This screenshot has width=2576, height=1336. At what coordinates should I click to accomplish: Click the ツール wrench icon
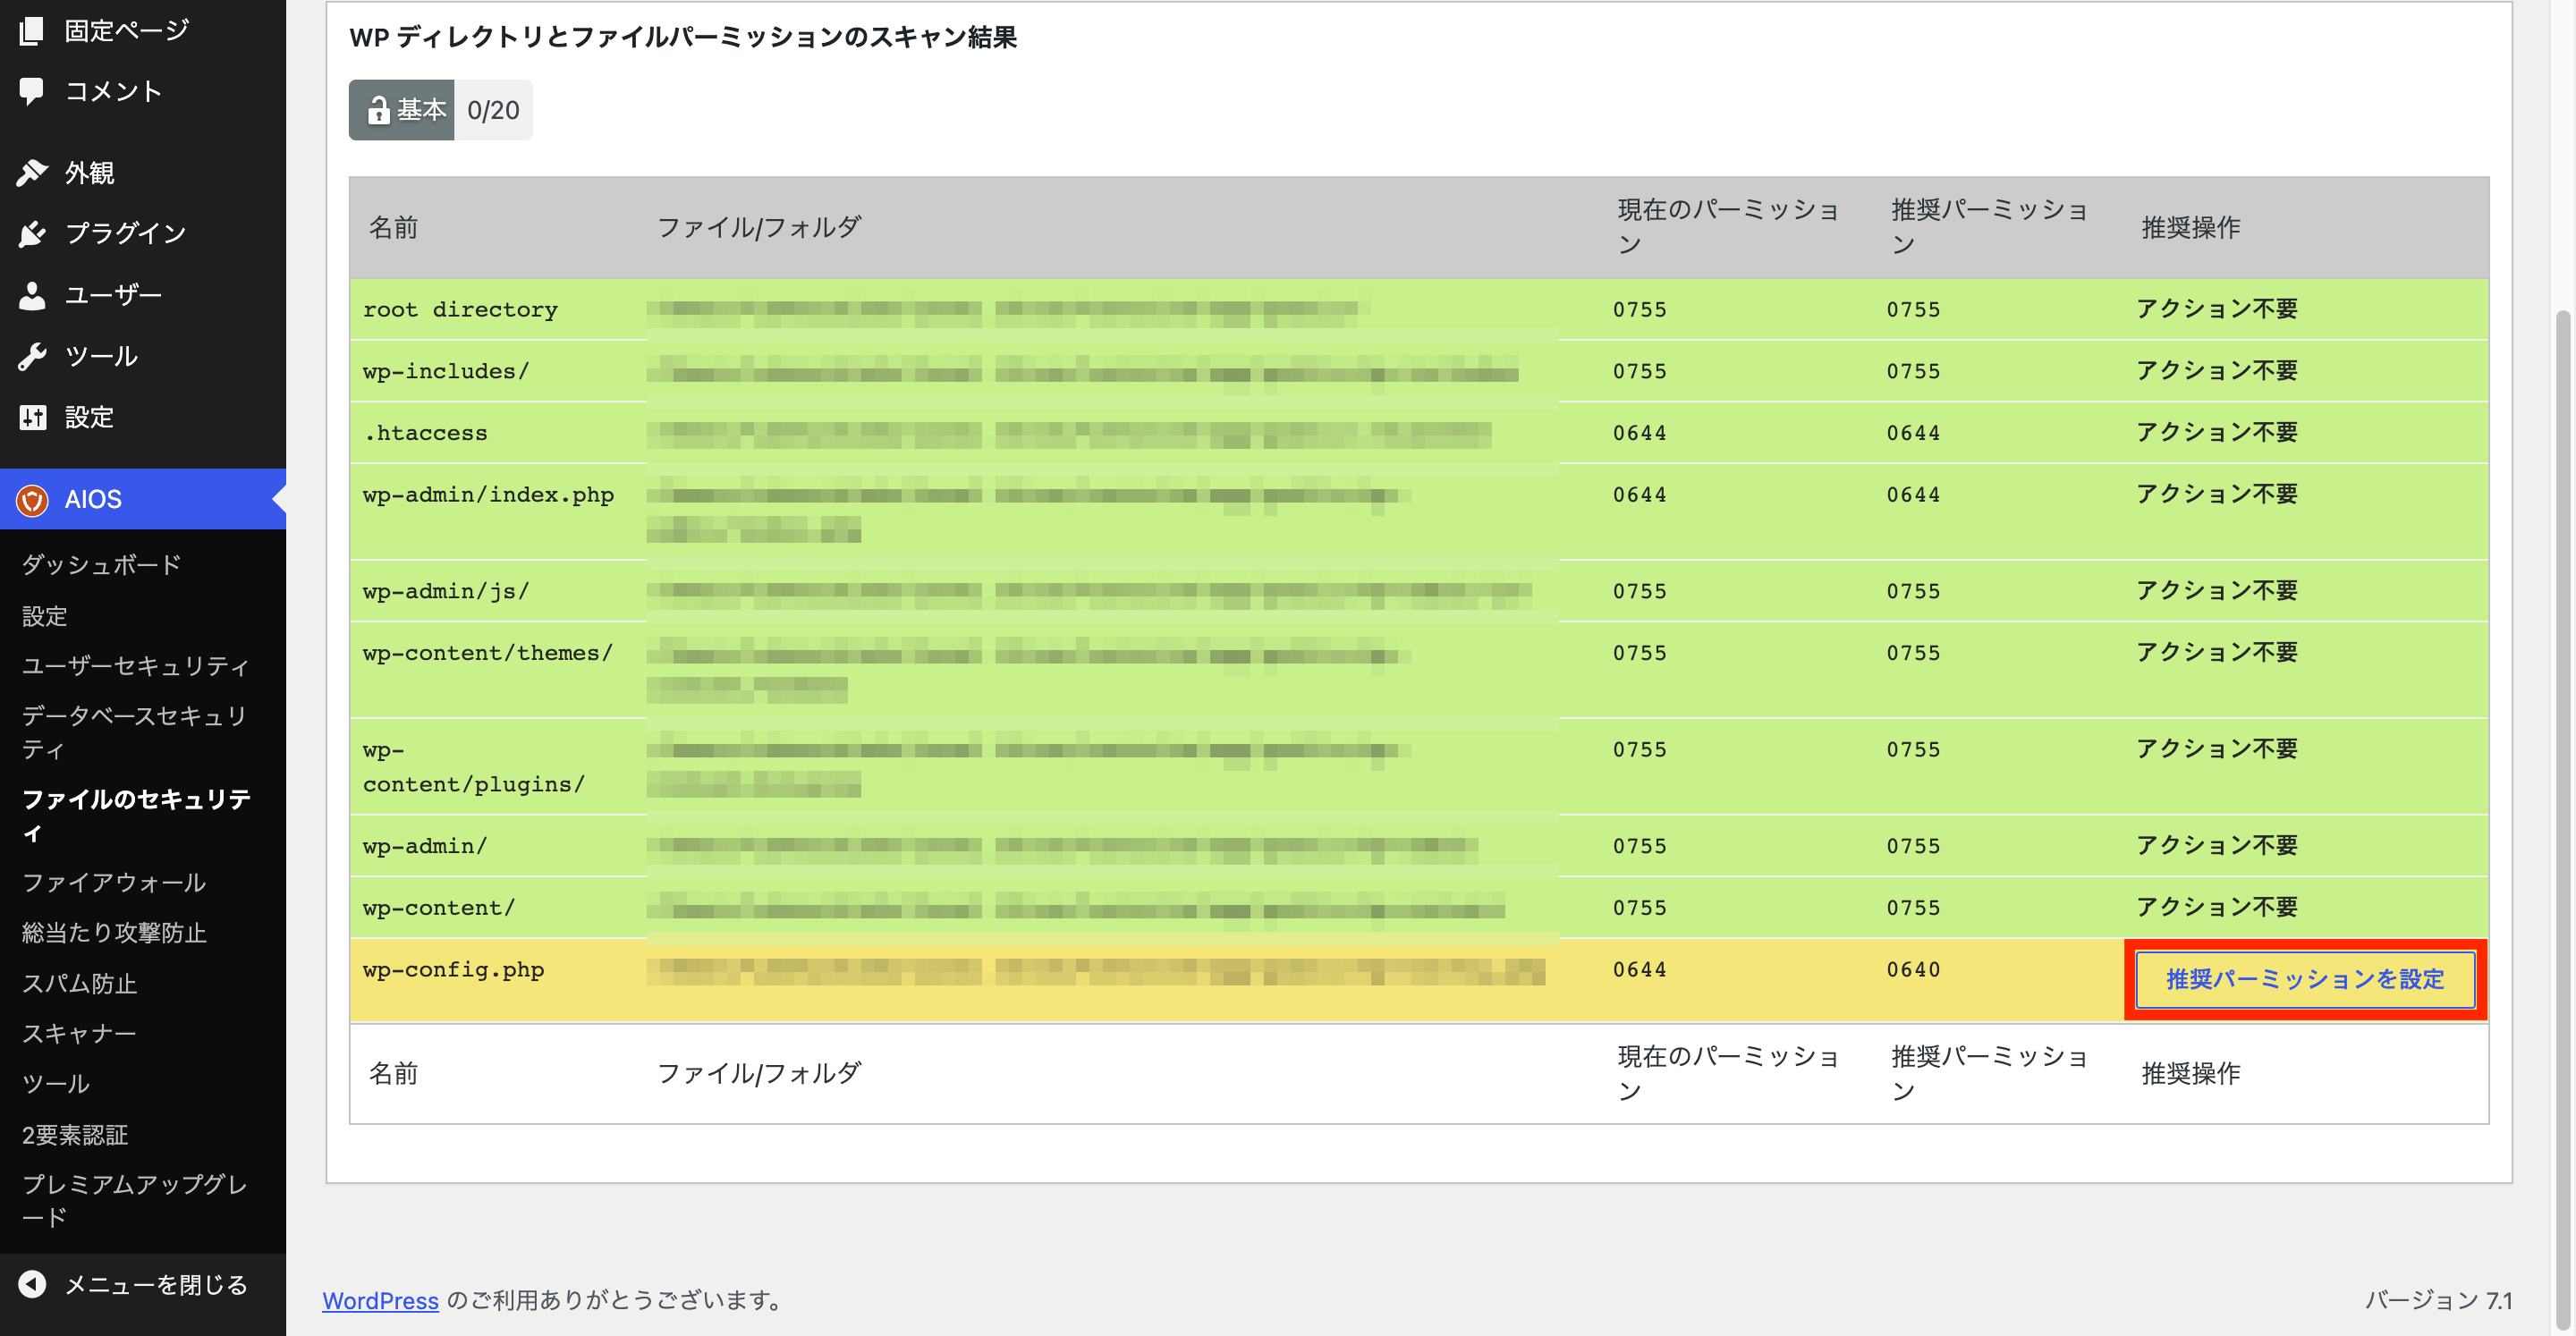[32, 356]
